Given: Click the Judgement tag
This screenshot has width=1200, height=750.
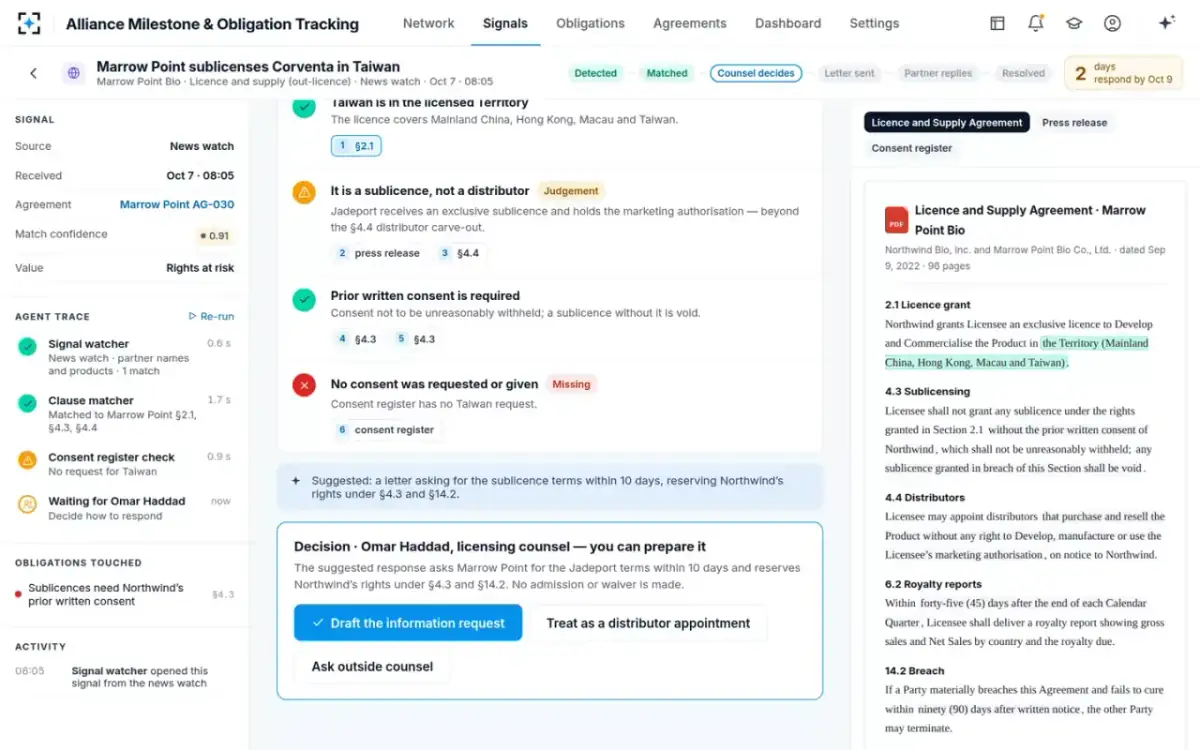Looking at the screenshot, I should 571,191.
